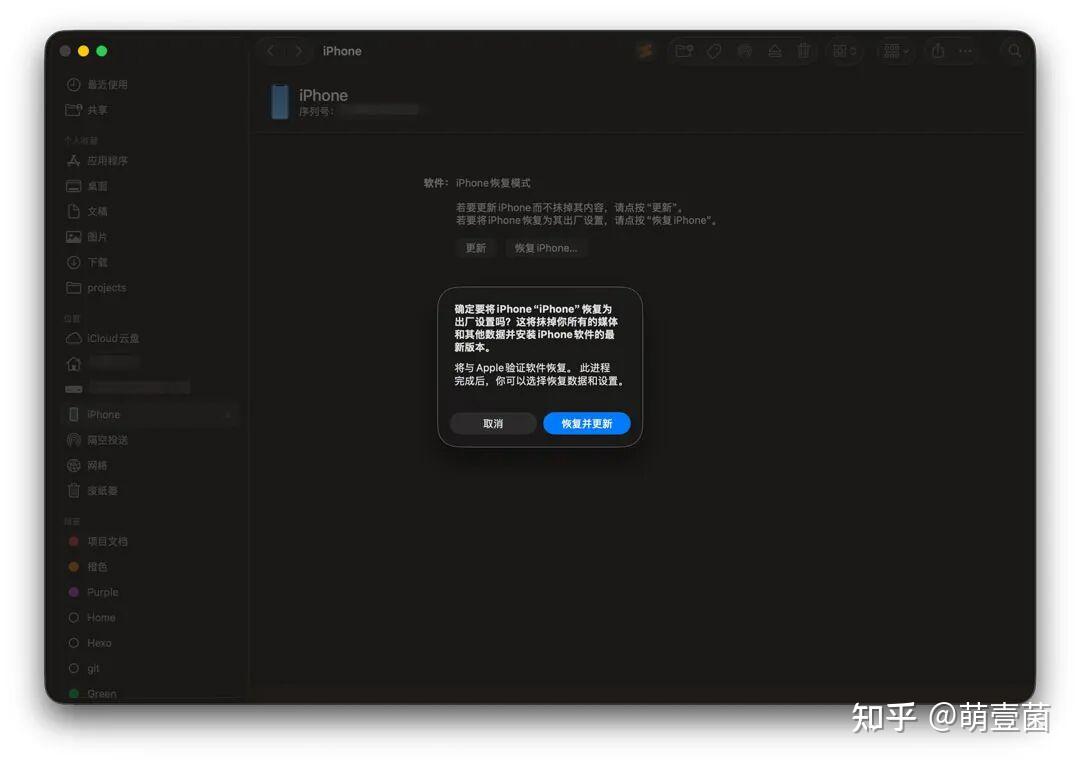Click the blurred disk drive icon in the sidebar
The width and height of the screenshot is (1080, 763).
tap(74, 389)
